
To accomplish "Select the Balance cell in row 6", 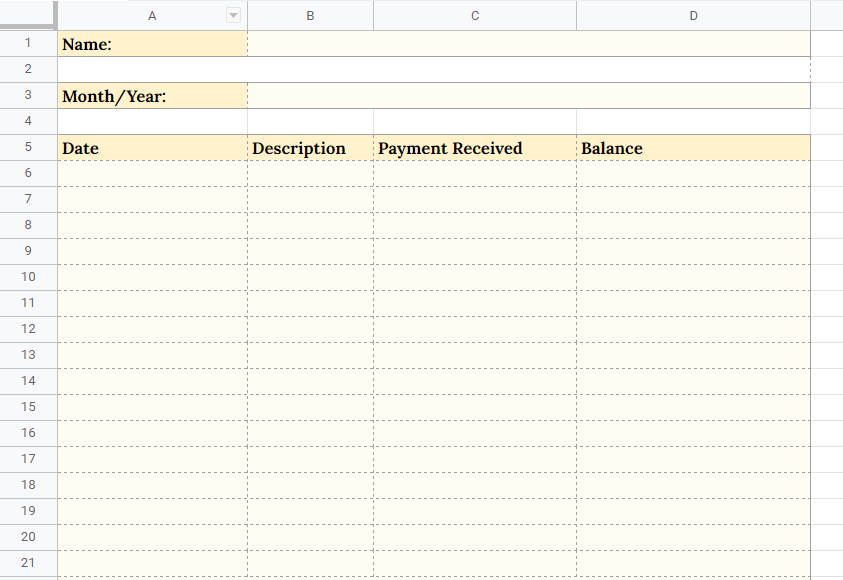I will pos(693,174).
